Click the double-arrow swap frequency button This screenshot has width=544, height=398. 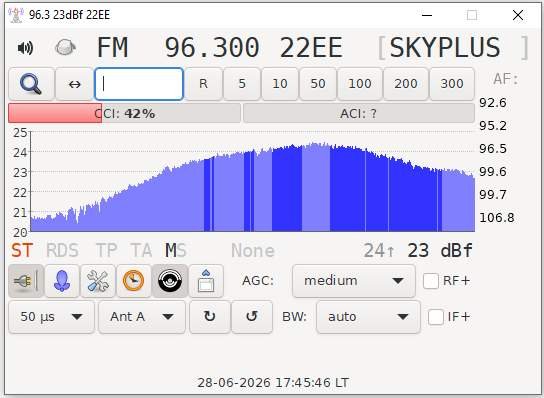(75, 84)
